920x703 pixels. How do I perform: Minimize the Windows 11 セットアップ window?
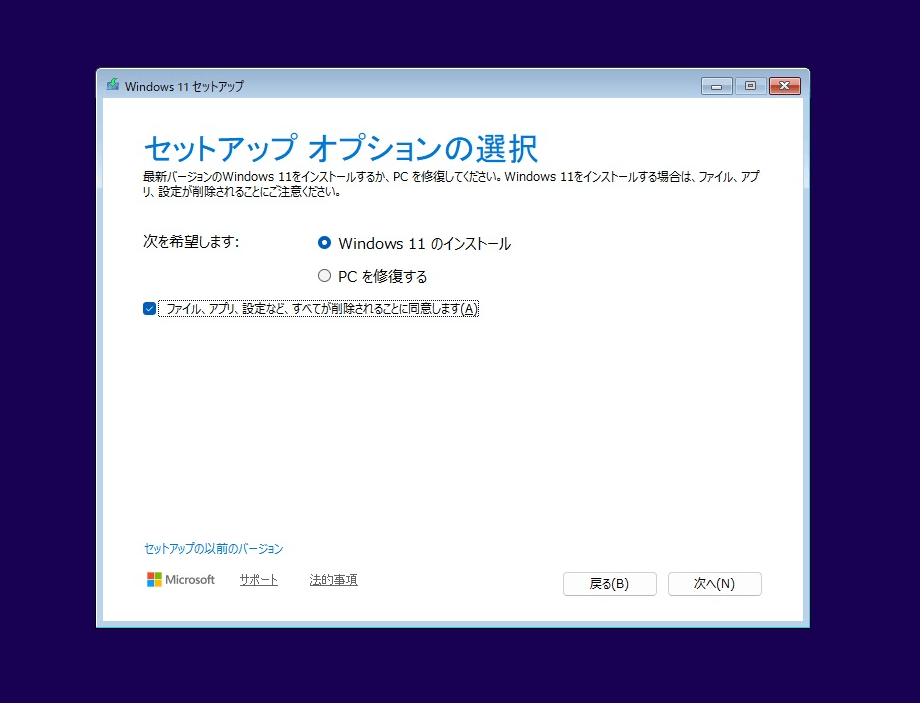(x=716, y=86)
